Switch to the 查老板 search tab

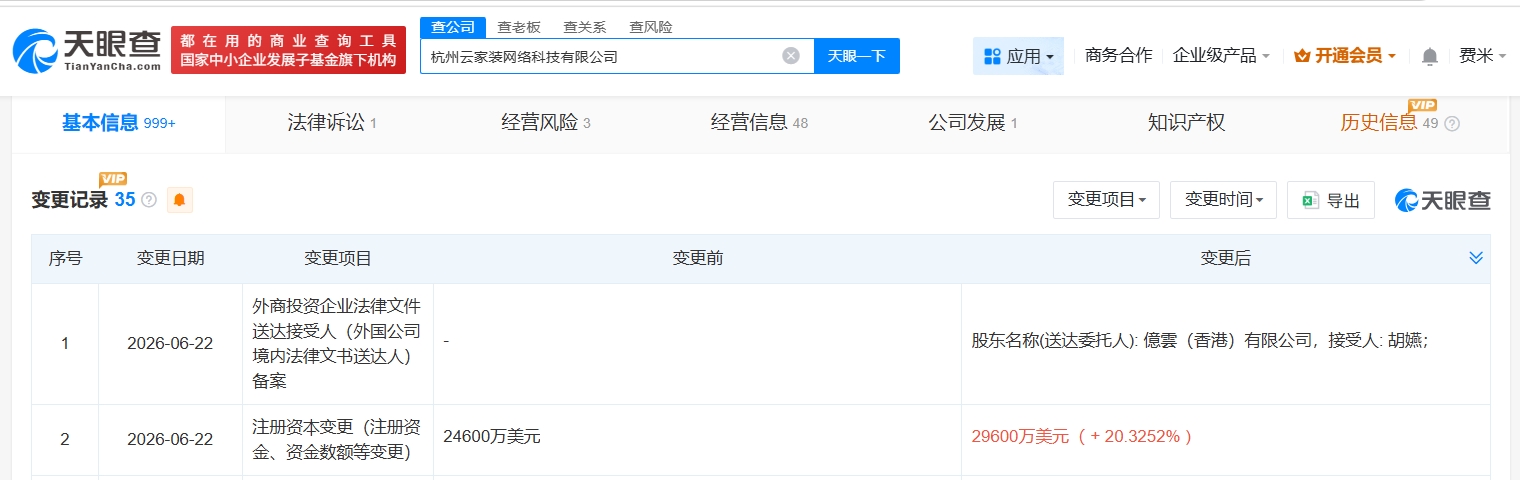[x=519, y=27]
